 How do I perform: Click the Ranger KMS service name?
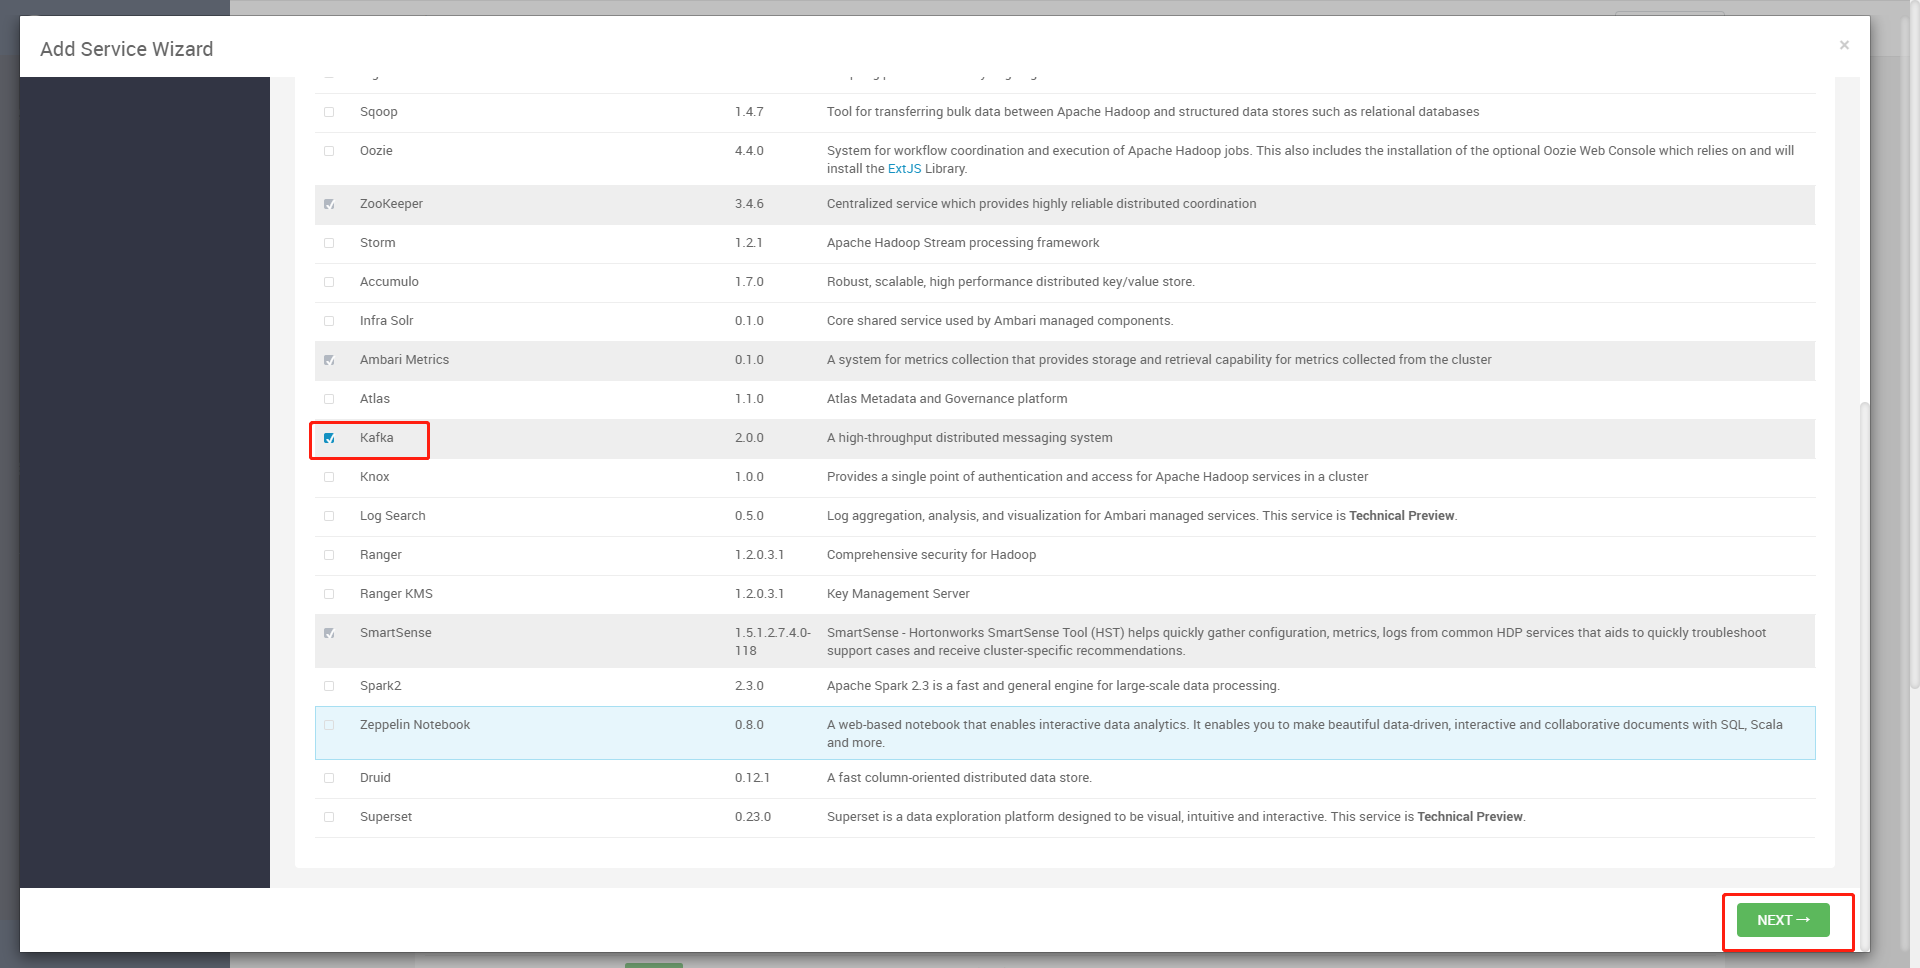point(396,594)
